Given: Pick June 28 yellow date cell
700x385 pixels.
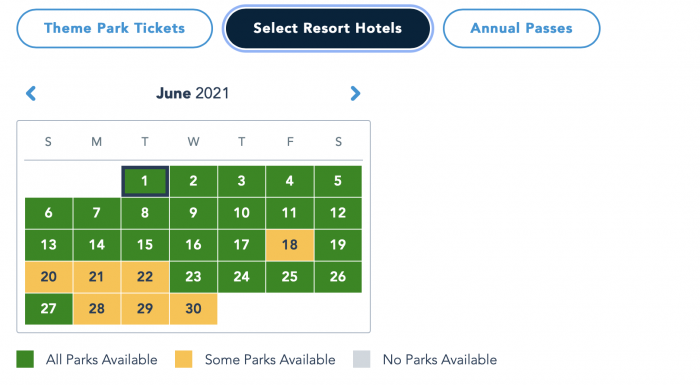Looking at the screenshot, I should (x=96, y=309).
